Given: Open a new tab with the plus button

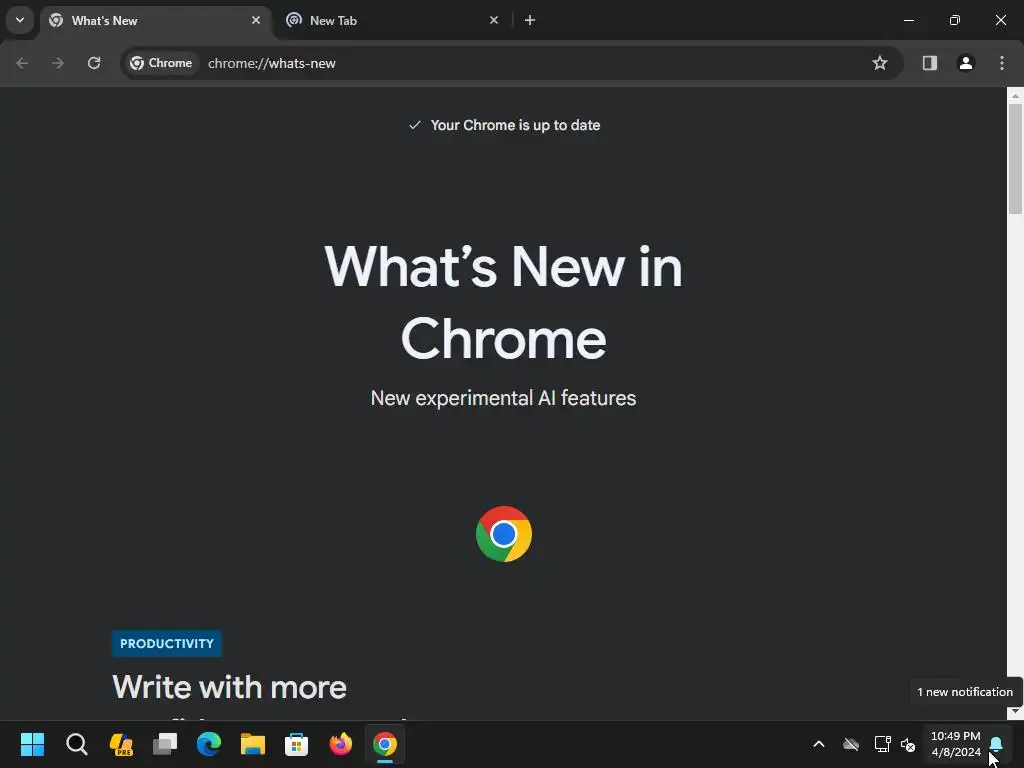Looking at the screenshot, I should (530, 20).
